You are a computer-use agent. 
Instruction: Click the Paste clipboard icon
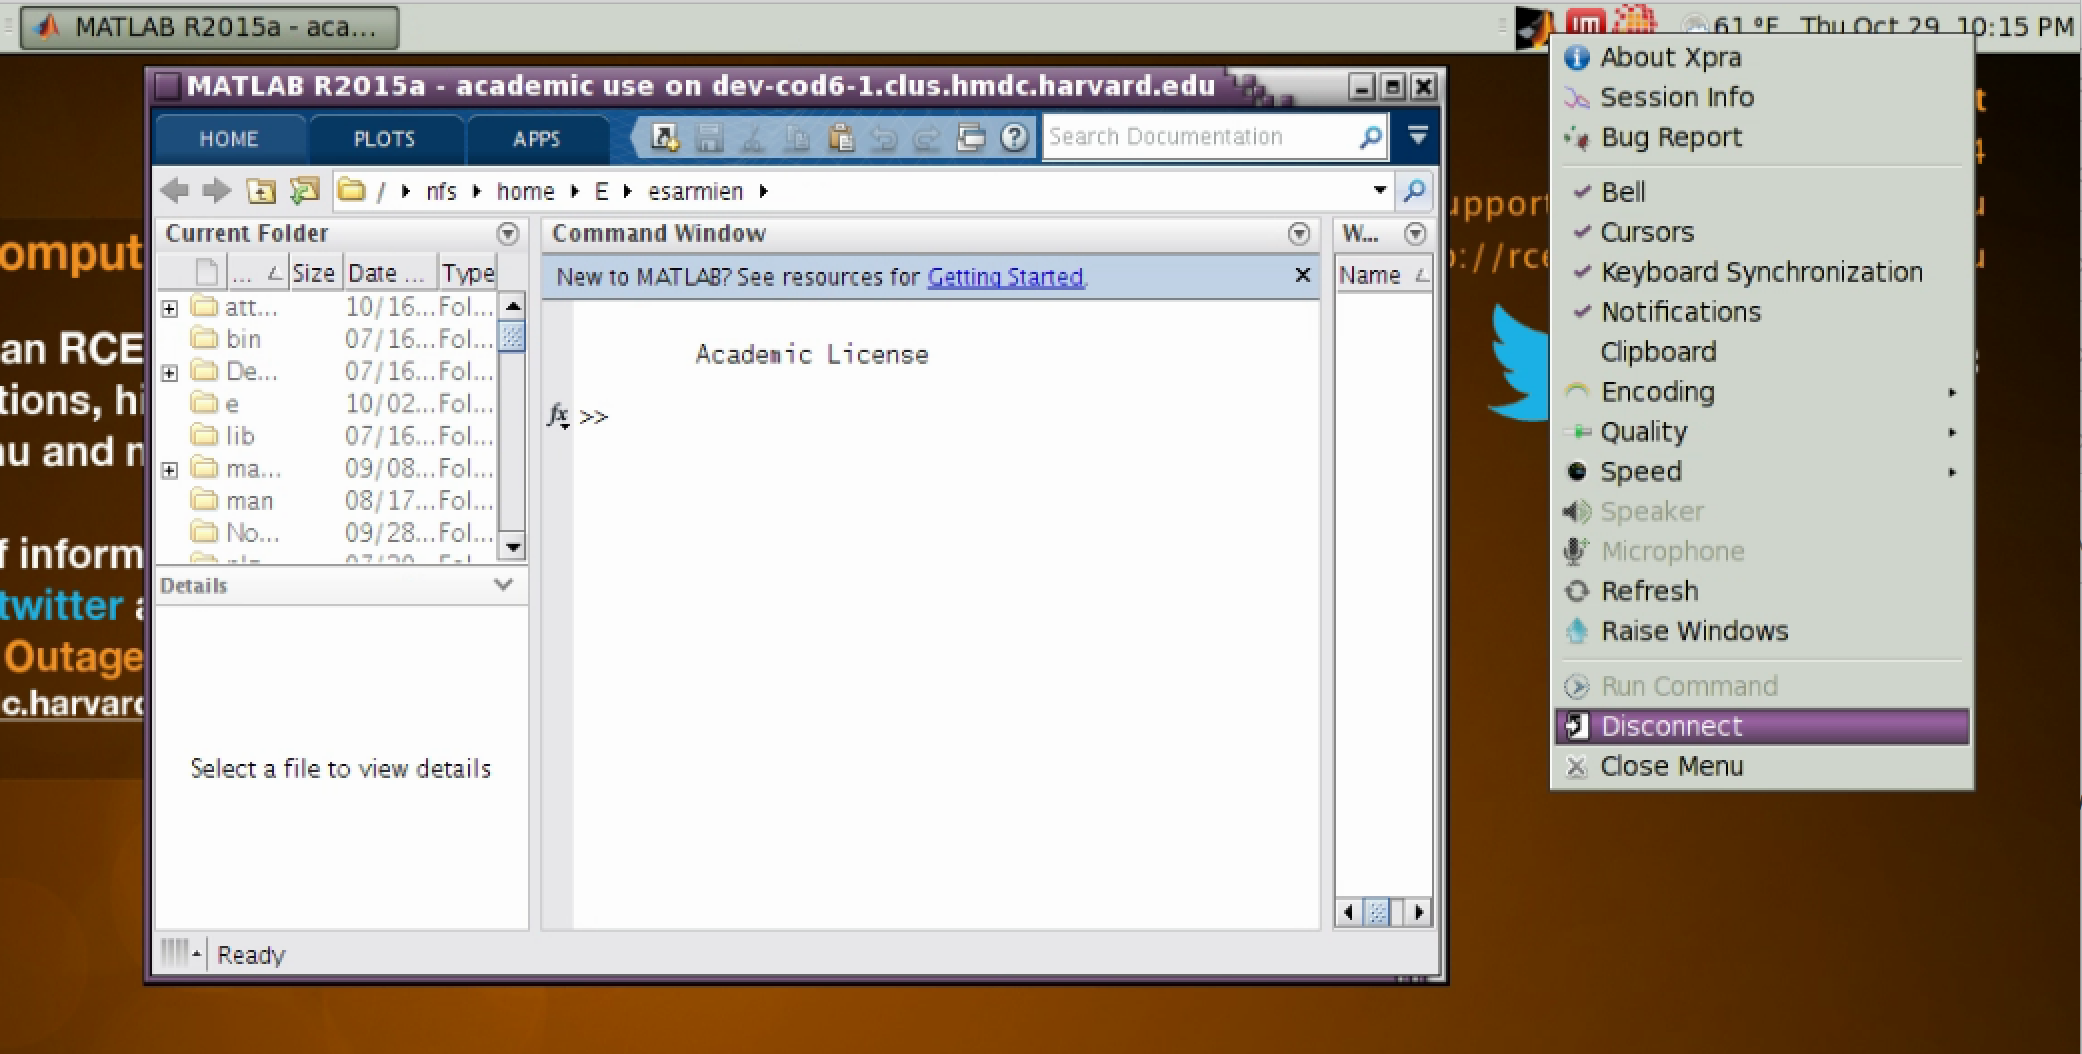click(841, 137)
